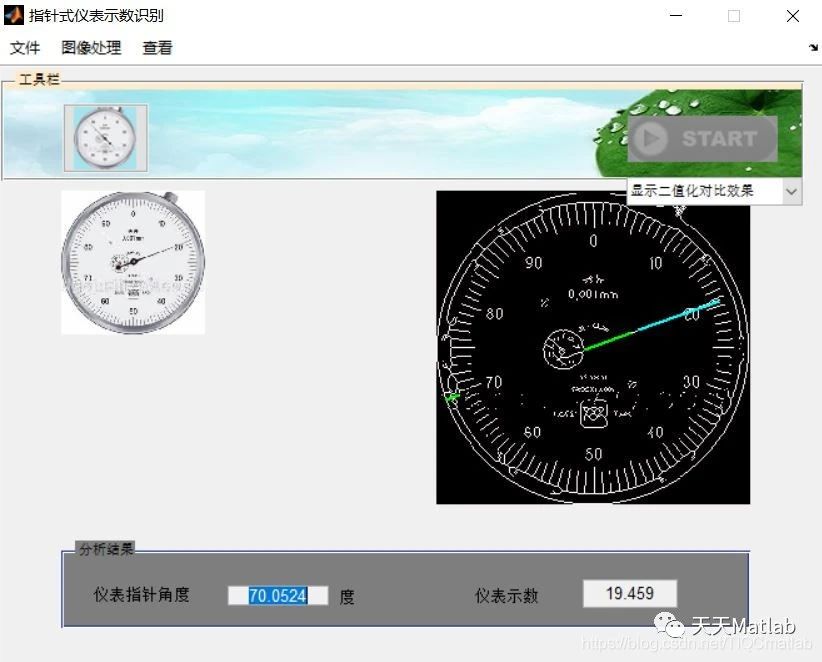Click the START button
The image size is (822, 662).
click(x=702, y=139)
